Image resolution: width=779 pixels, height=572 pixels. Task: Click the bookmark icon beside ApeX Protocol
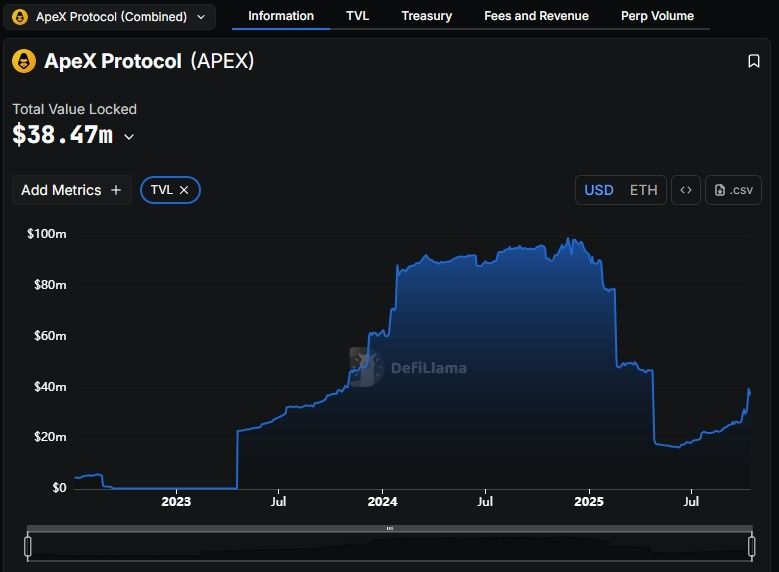(754, 61)
